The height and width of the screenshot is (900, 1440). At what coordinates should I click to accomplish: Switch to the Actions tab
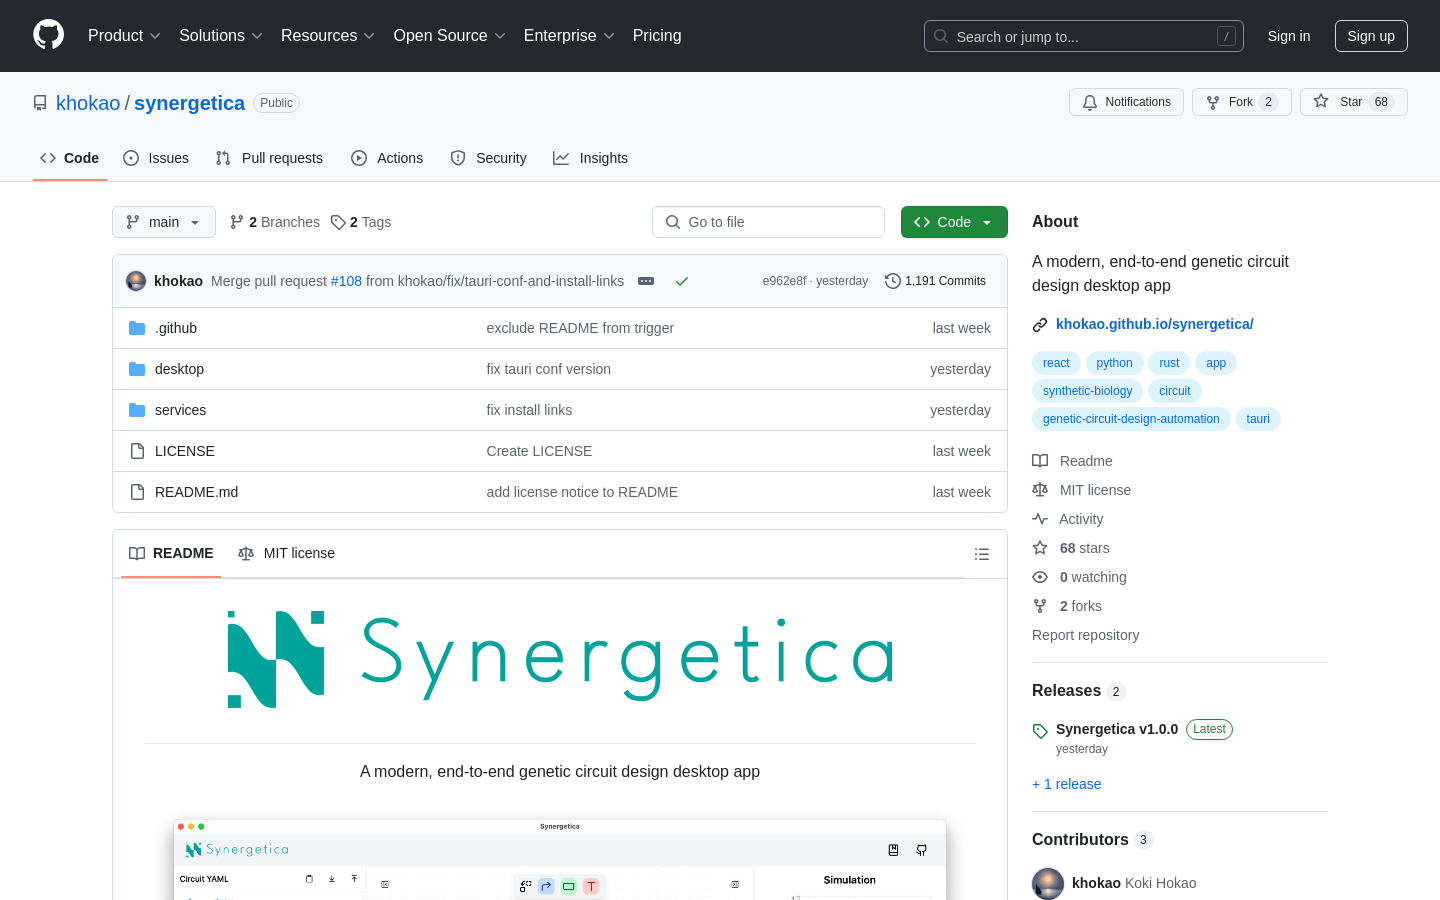pyautogui.click(x=387, y=158)
